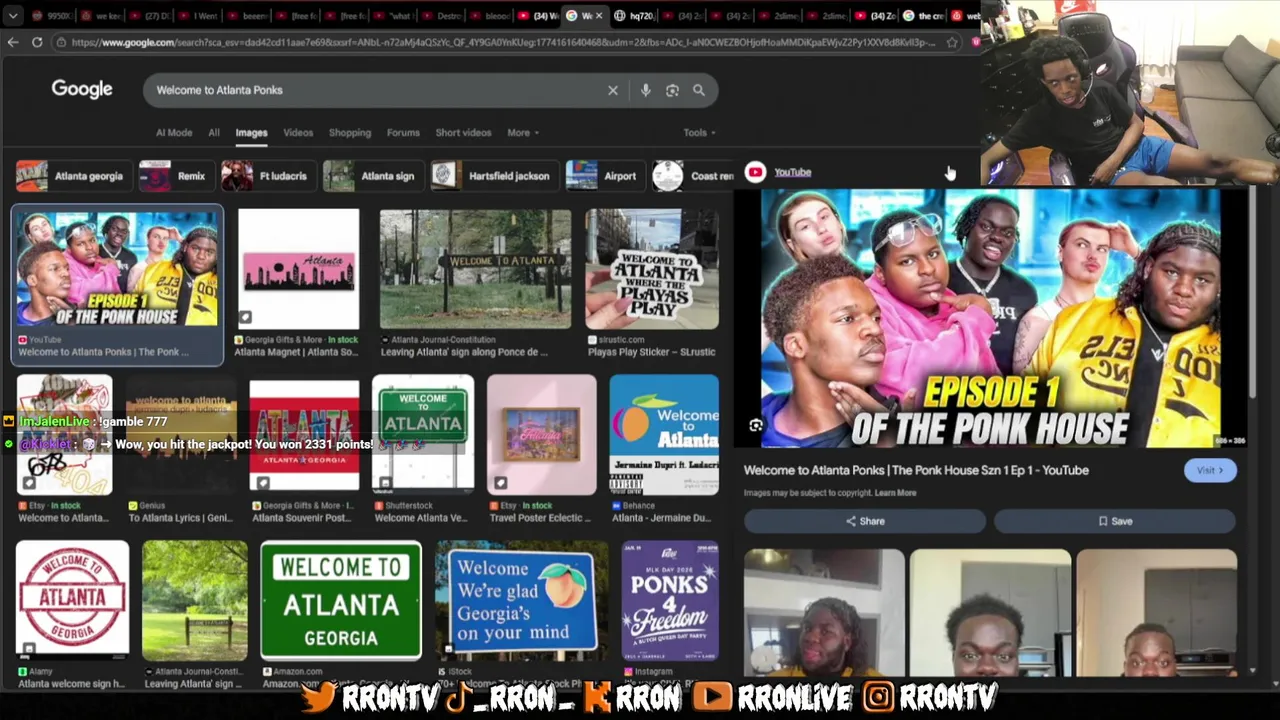Open the Ponks 4 Freedom Instagram thumbnail
1280x720 pixels.
670,601
